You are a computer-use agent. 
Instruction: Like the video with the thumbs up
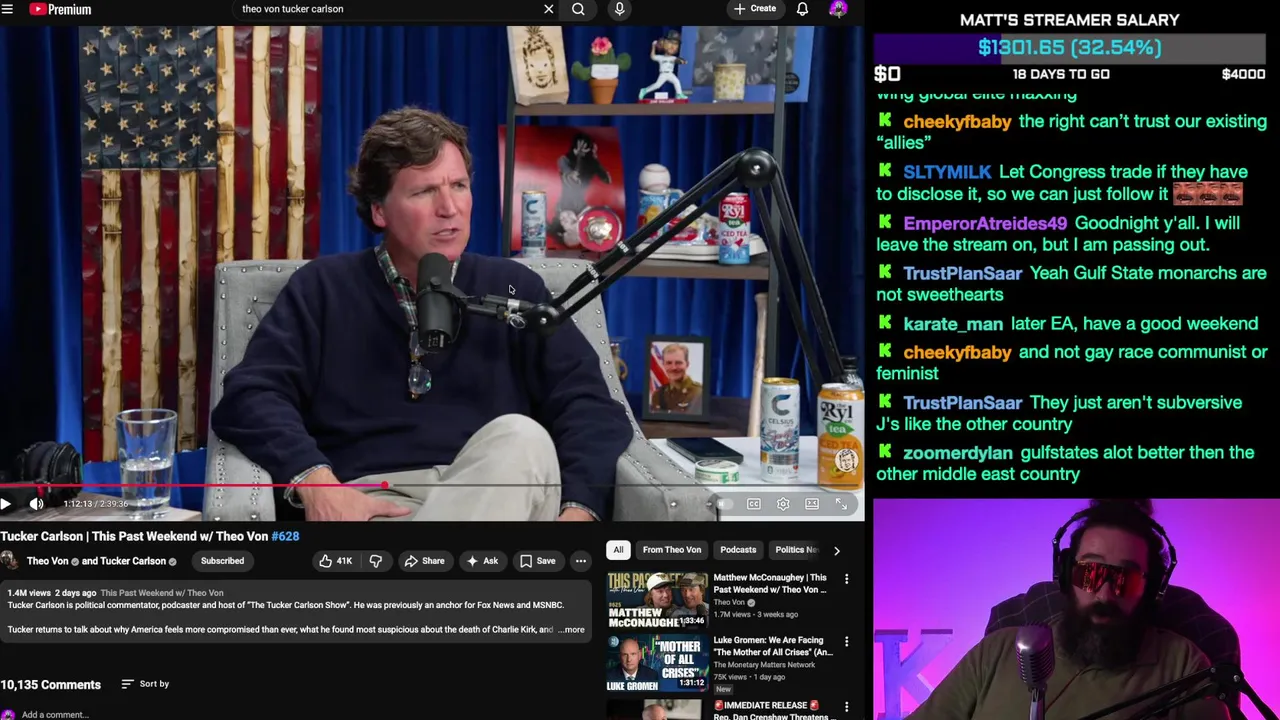[x=335, y=561]
